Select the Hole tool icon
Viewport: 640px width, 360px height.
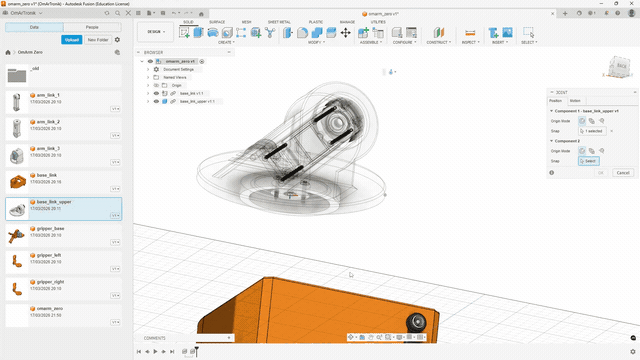coord(227,33)
